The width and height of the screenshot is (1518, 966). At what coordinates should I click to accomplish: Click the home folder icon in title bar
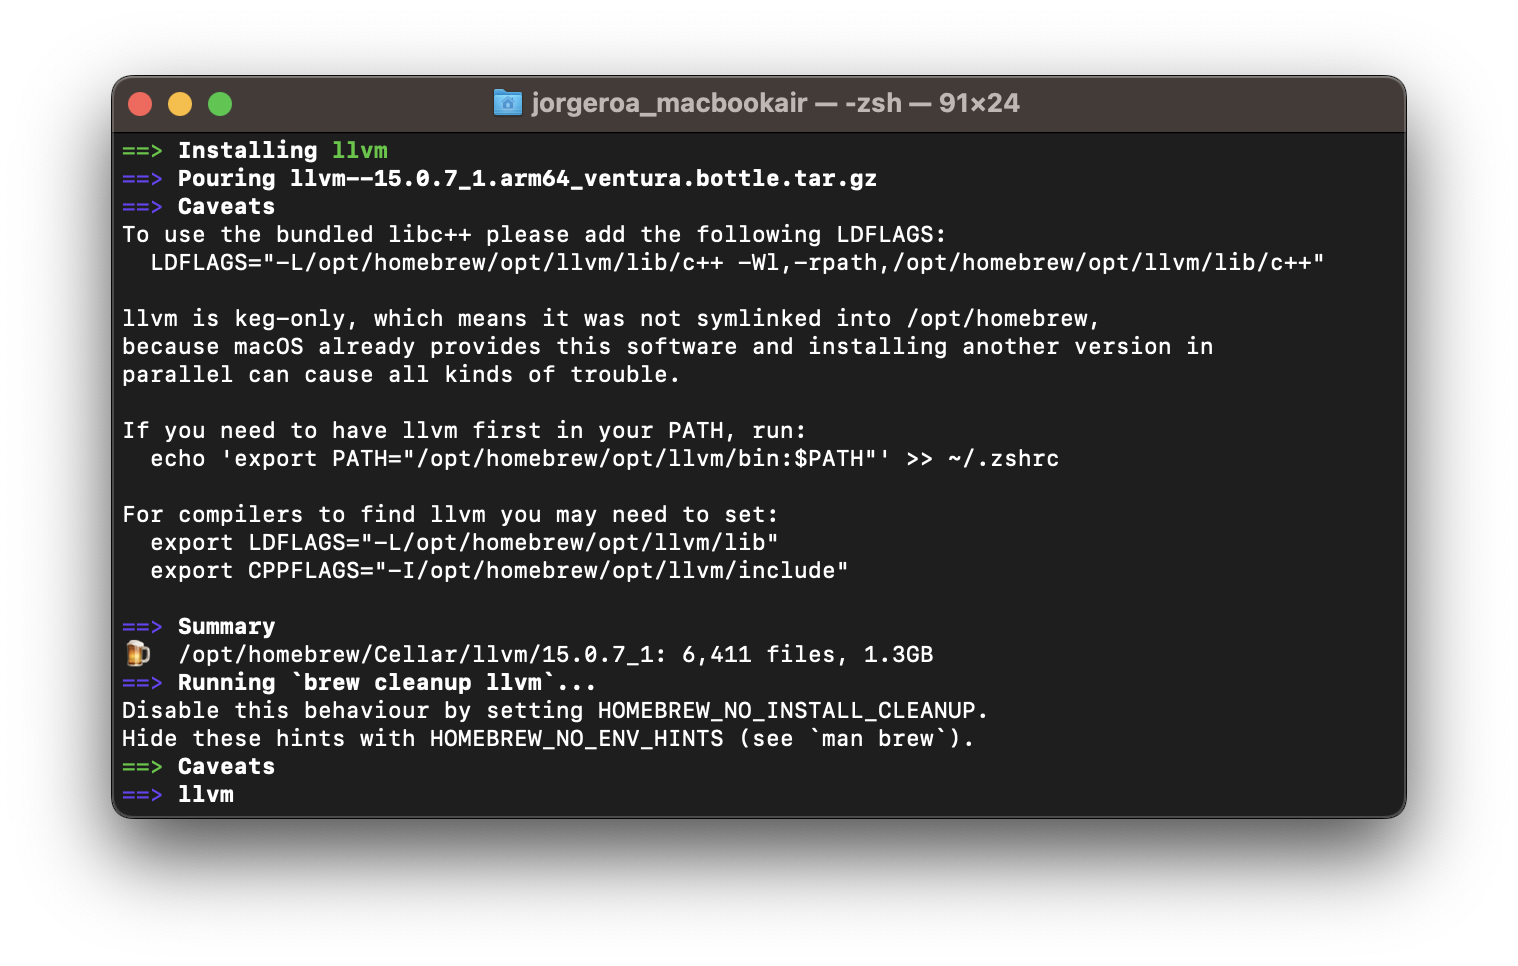pos(508,103)
